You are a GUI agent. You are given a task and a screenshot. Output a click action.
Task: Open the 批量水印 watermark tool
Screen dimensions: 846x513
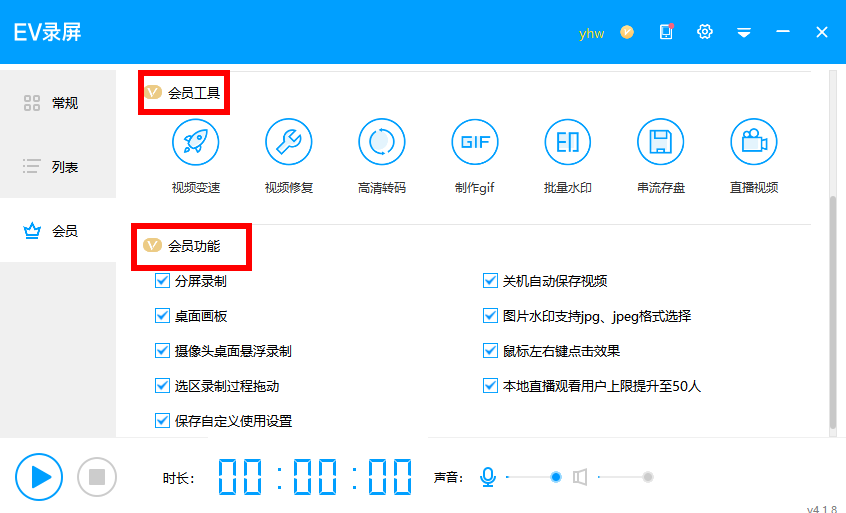[567, 142]
